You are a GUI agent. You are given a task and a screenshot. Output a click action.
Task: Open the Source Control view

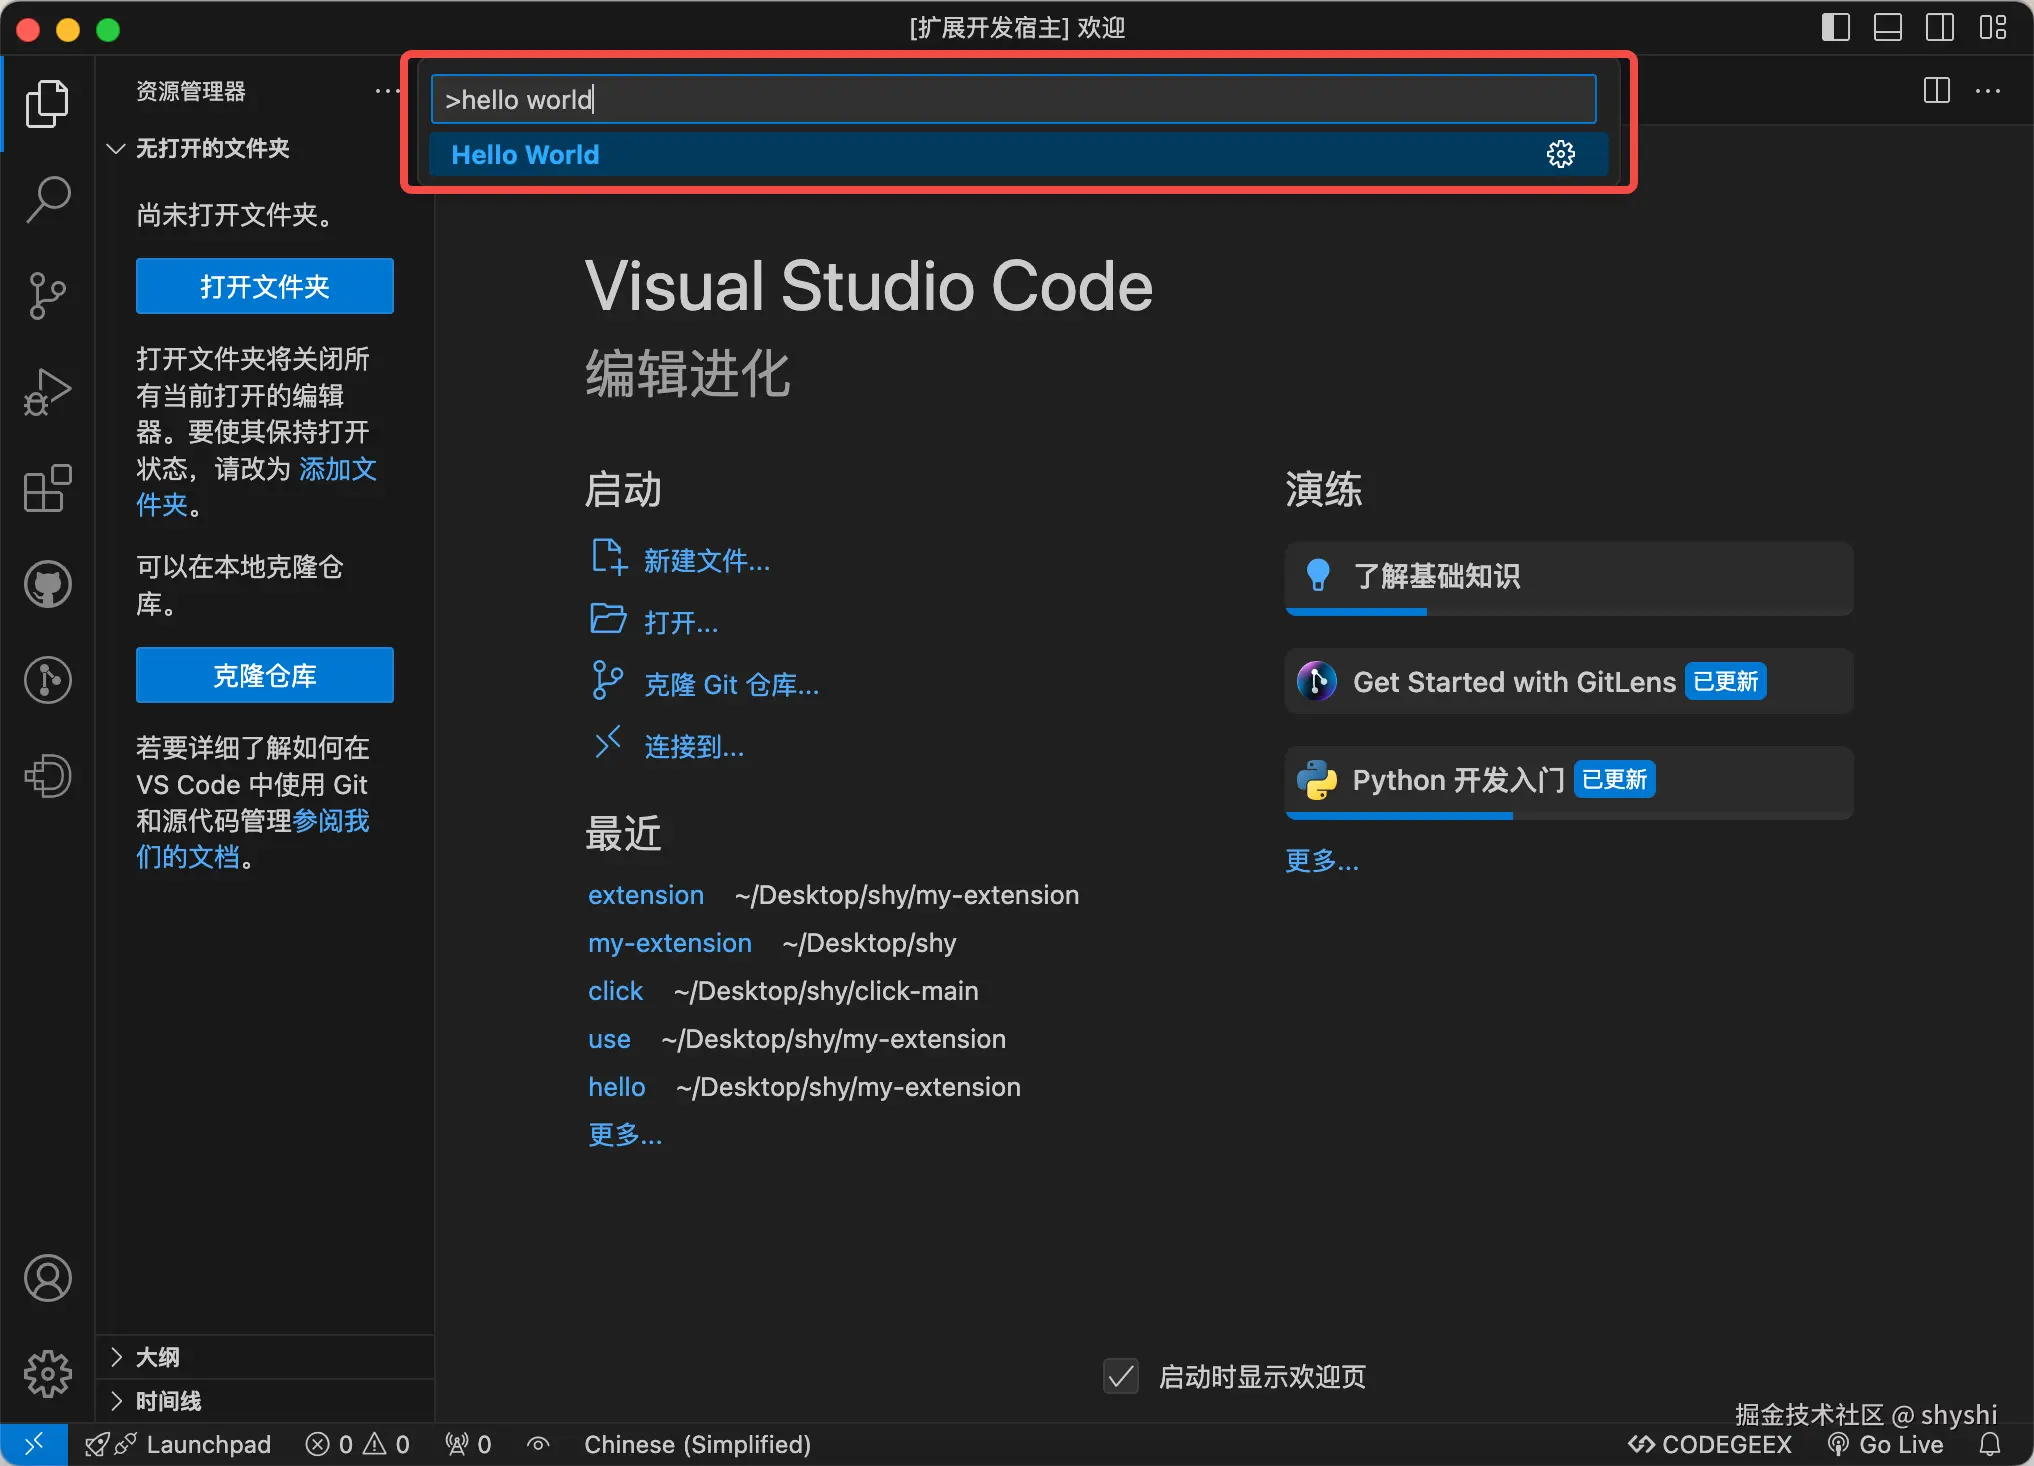coord(47,296)
